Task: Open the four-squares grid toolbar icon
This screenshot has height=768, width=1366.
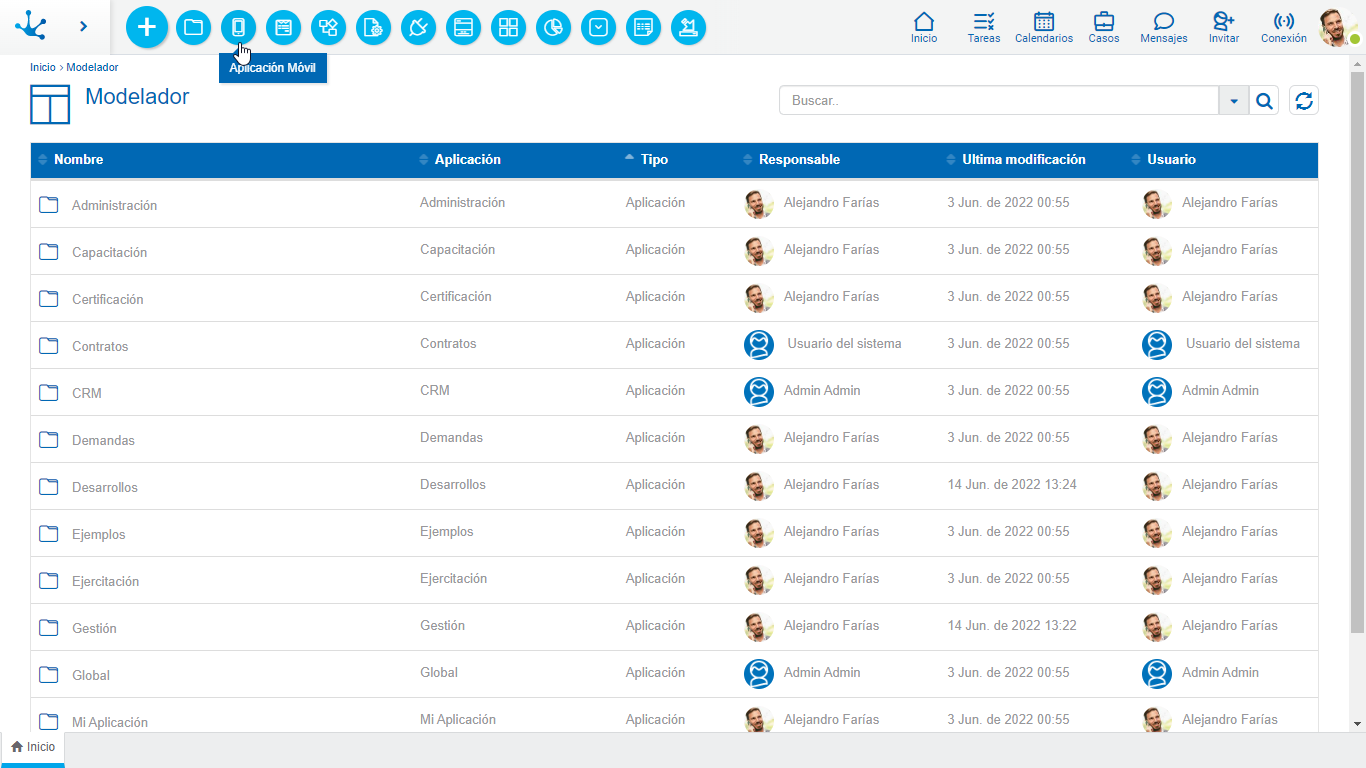Action: (x=508, y=28)
